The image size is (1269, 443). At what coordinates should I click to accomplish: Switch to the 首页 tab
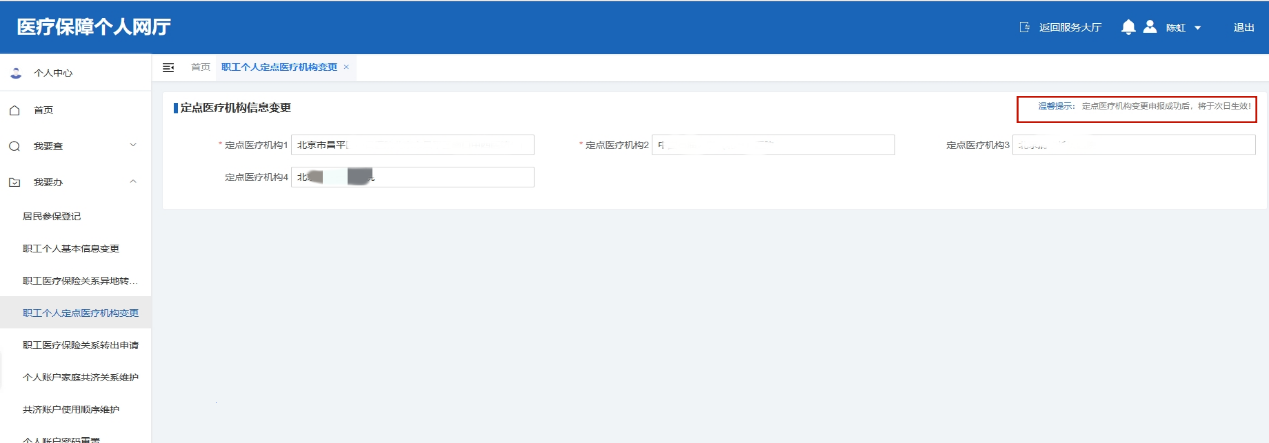pyautogui.click(x=200, y=67)
